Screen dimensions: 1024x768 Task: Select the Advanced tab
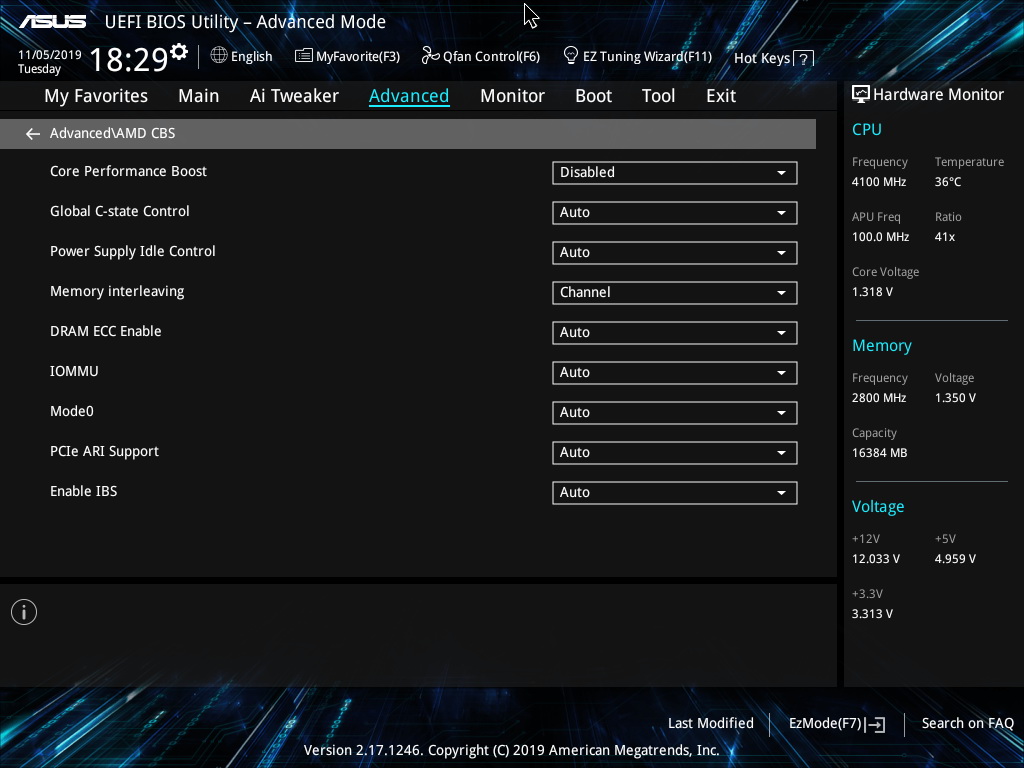point(409,96)
